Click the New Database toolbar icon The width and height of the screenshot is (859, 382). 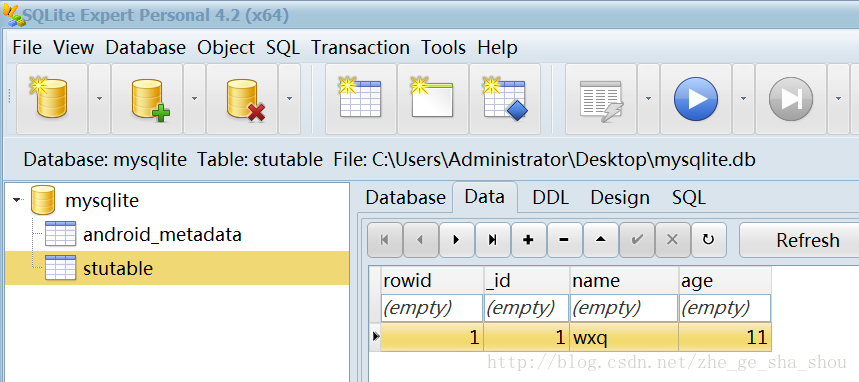(x=51, y=99)
